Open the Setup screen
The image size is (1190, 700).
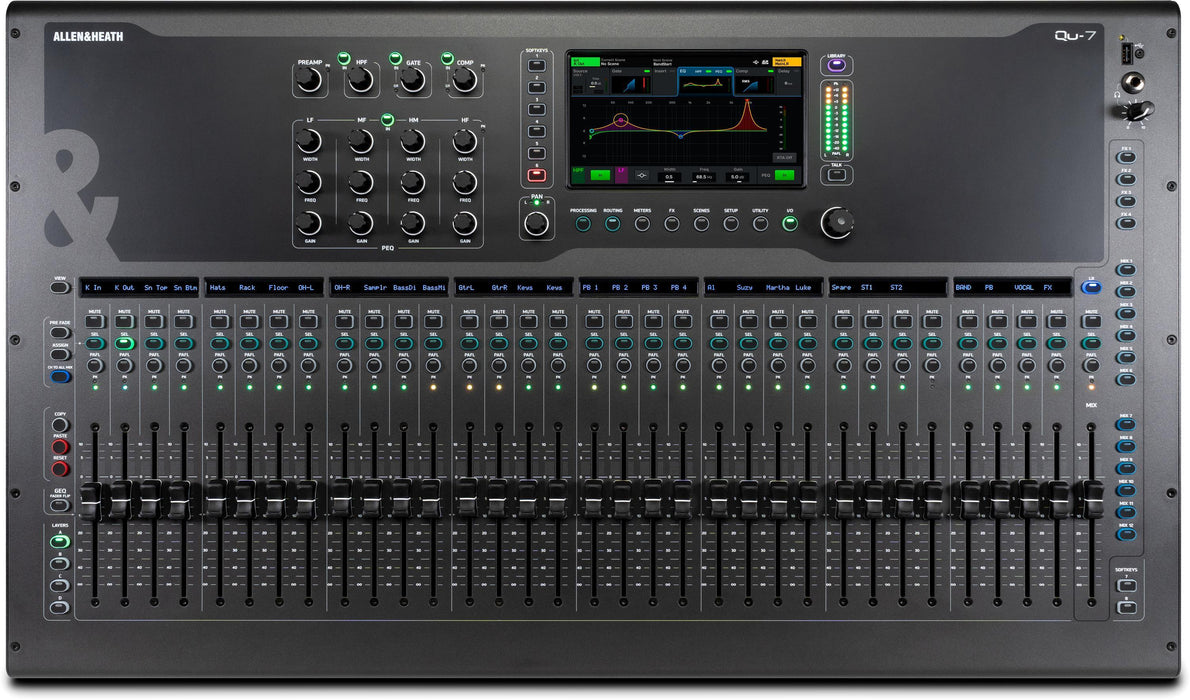[731, 223]
